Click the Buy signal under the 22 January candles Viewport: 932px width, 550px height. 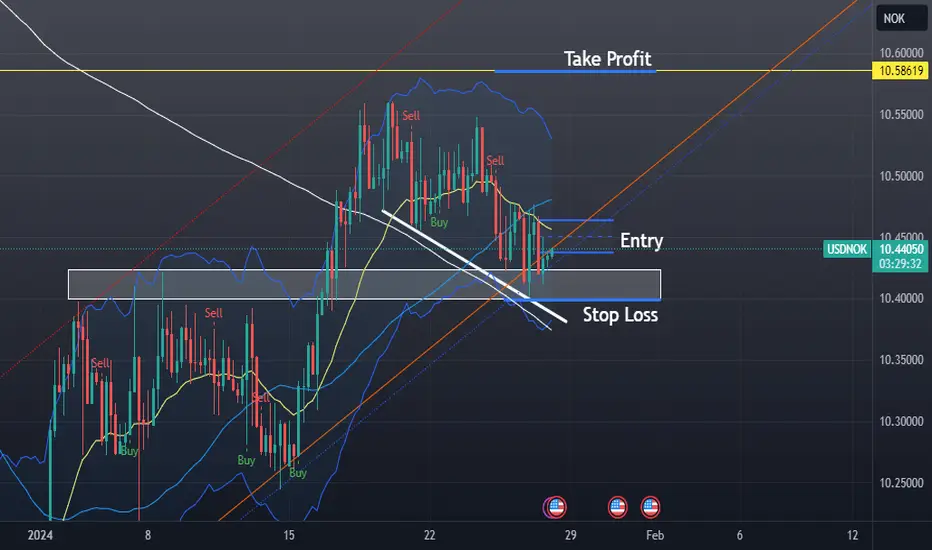click(439, 222)
